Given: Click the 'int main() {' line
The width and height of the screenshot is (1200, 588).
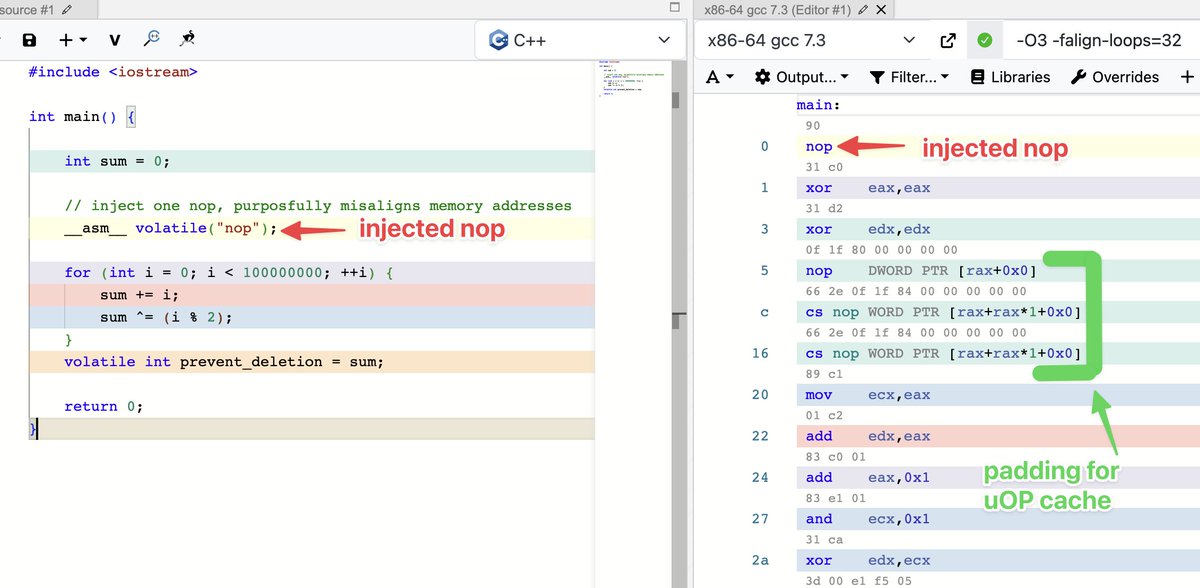Looking at the screenshot, I should [x=82, y=117].
